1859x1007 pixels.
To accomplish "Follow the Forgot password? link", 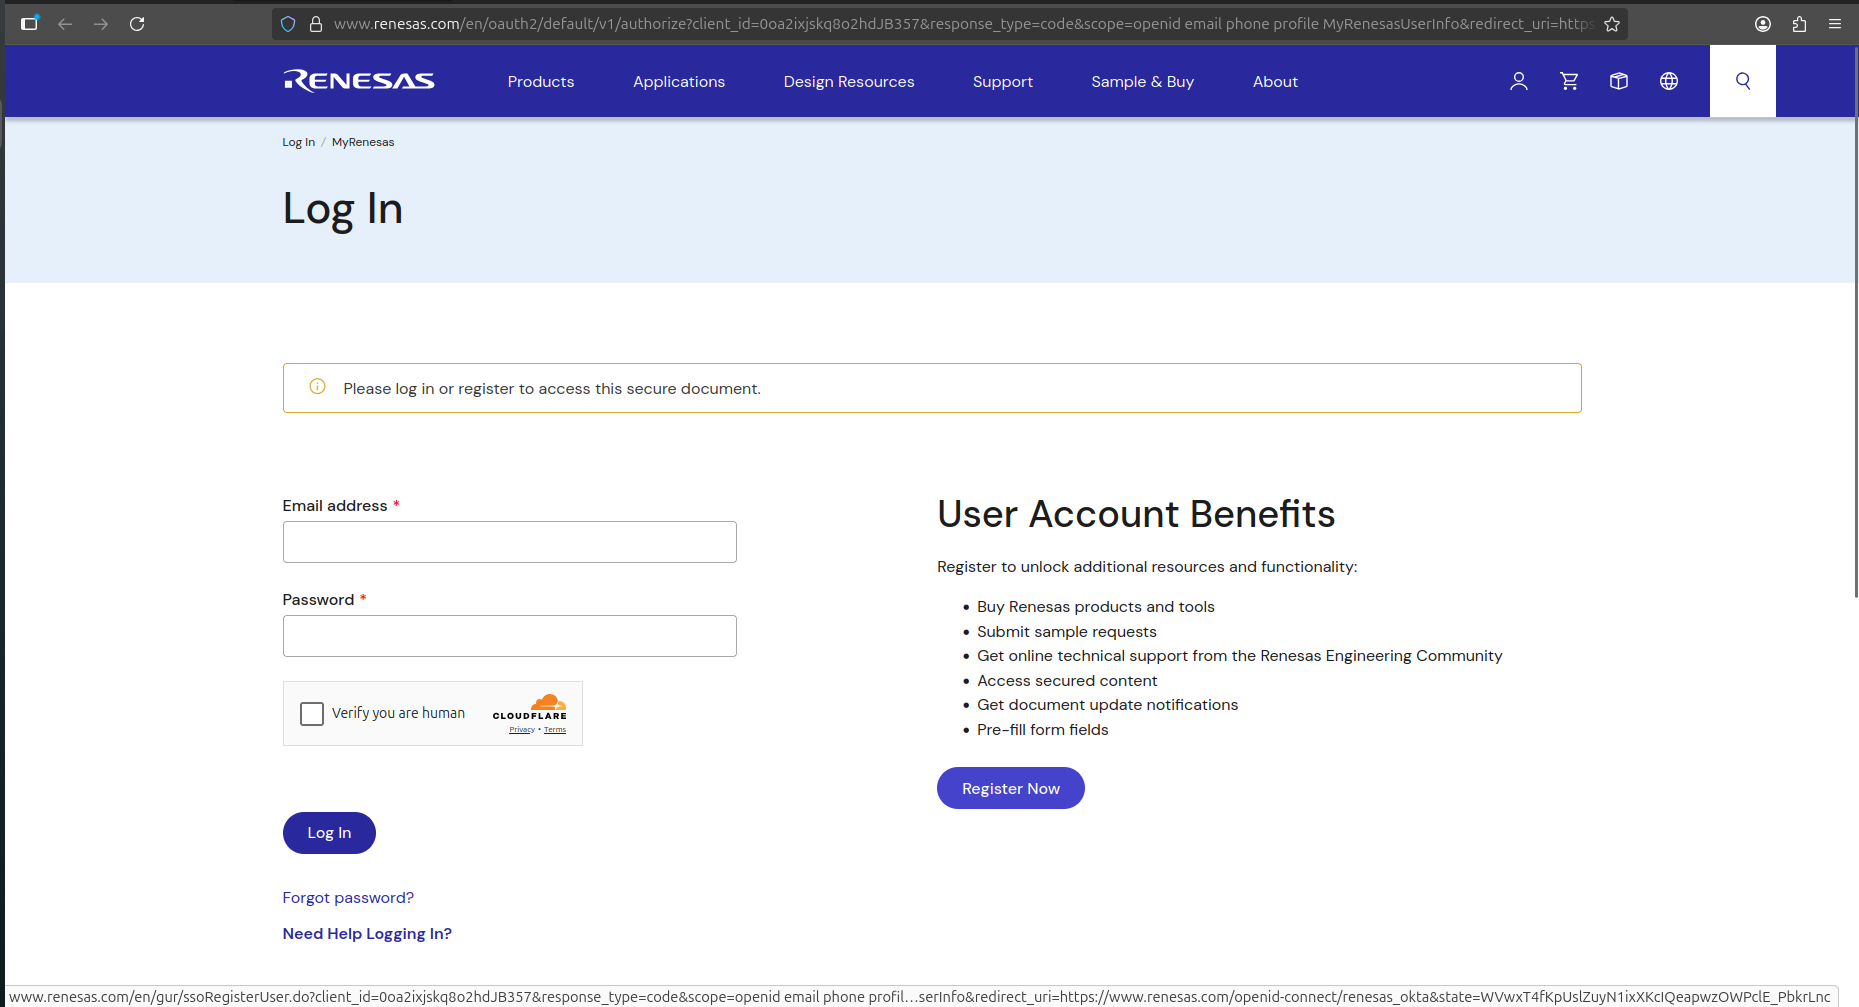I will click(x=348, y=898).
